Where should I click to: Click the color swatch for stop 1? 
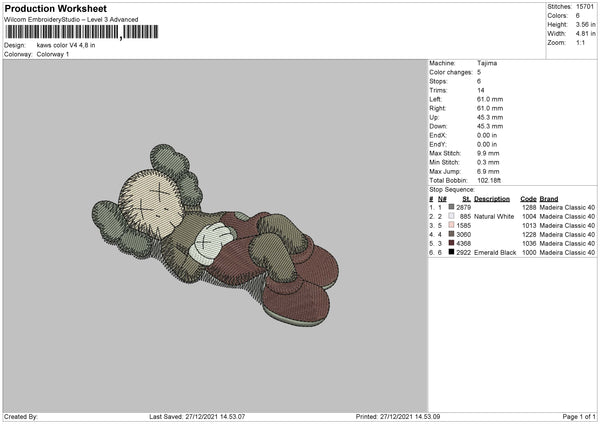click(451, 207)
